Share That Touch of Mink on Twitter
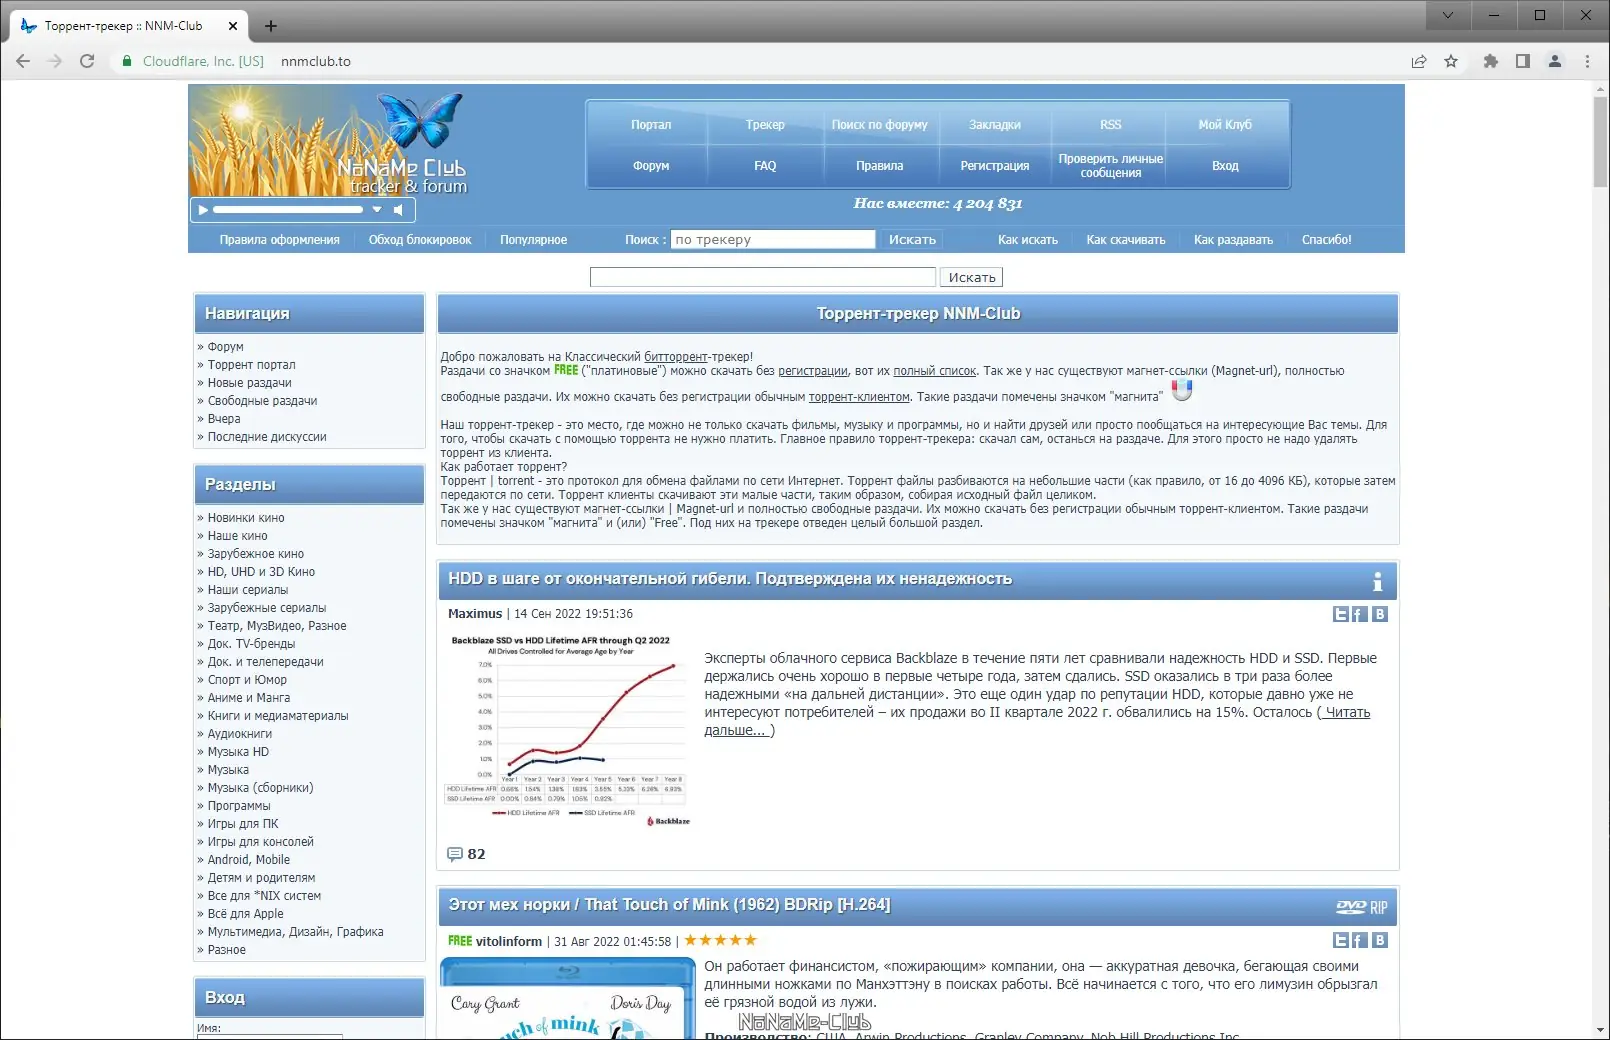1610x1040 pixels. pyautogui.click(x=1341, y=940)
